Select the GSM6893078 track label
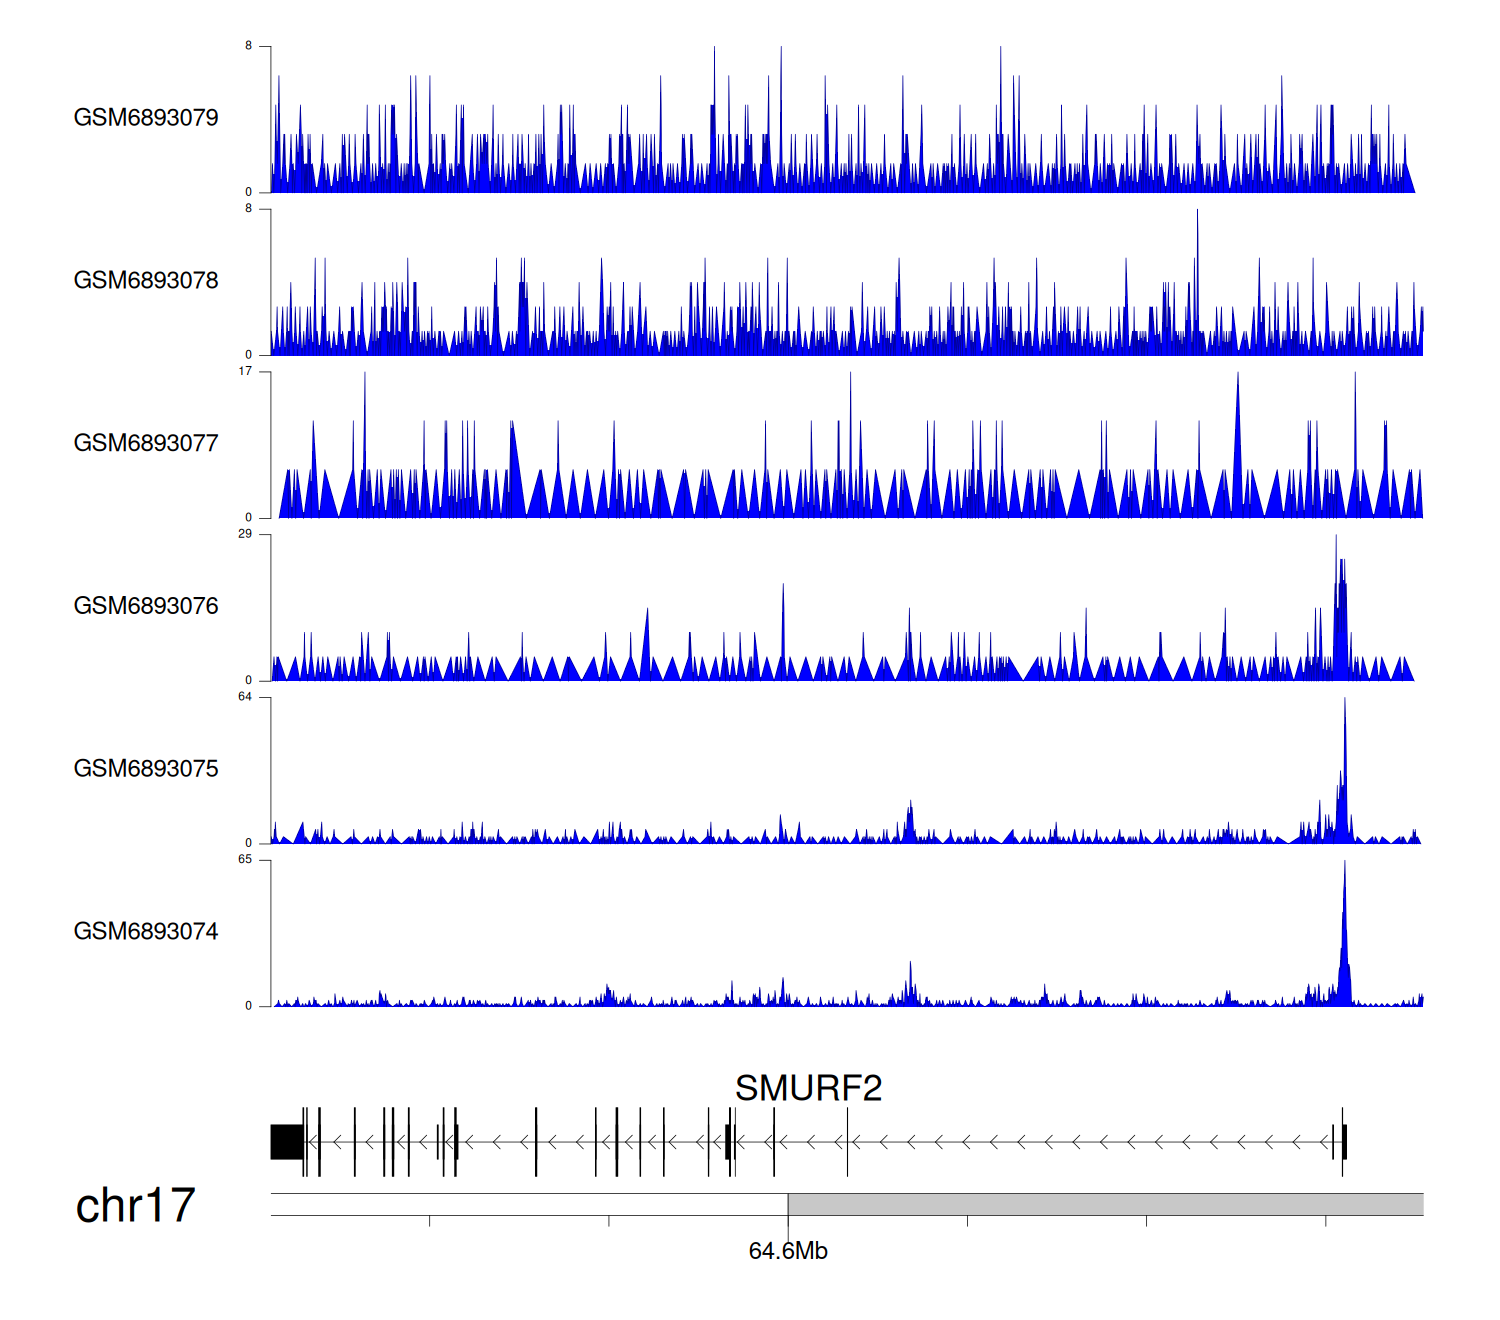 point(146,281)
